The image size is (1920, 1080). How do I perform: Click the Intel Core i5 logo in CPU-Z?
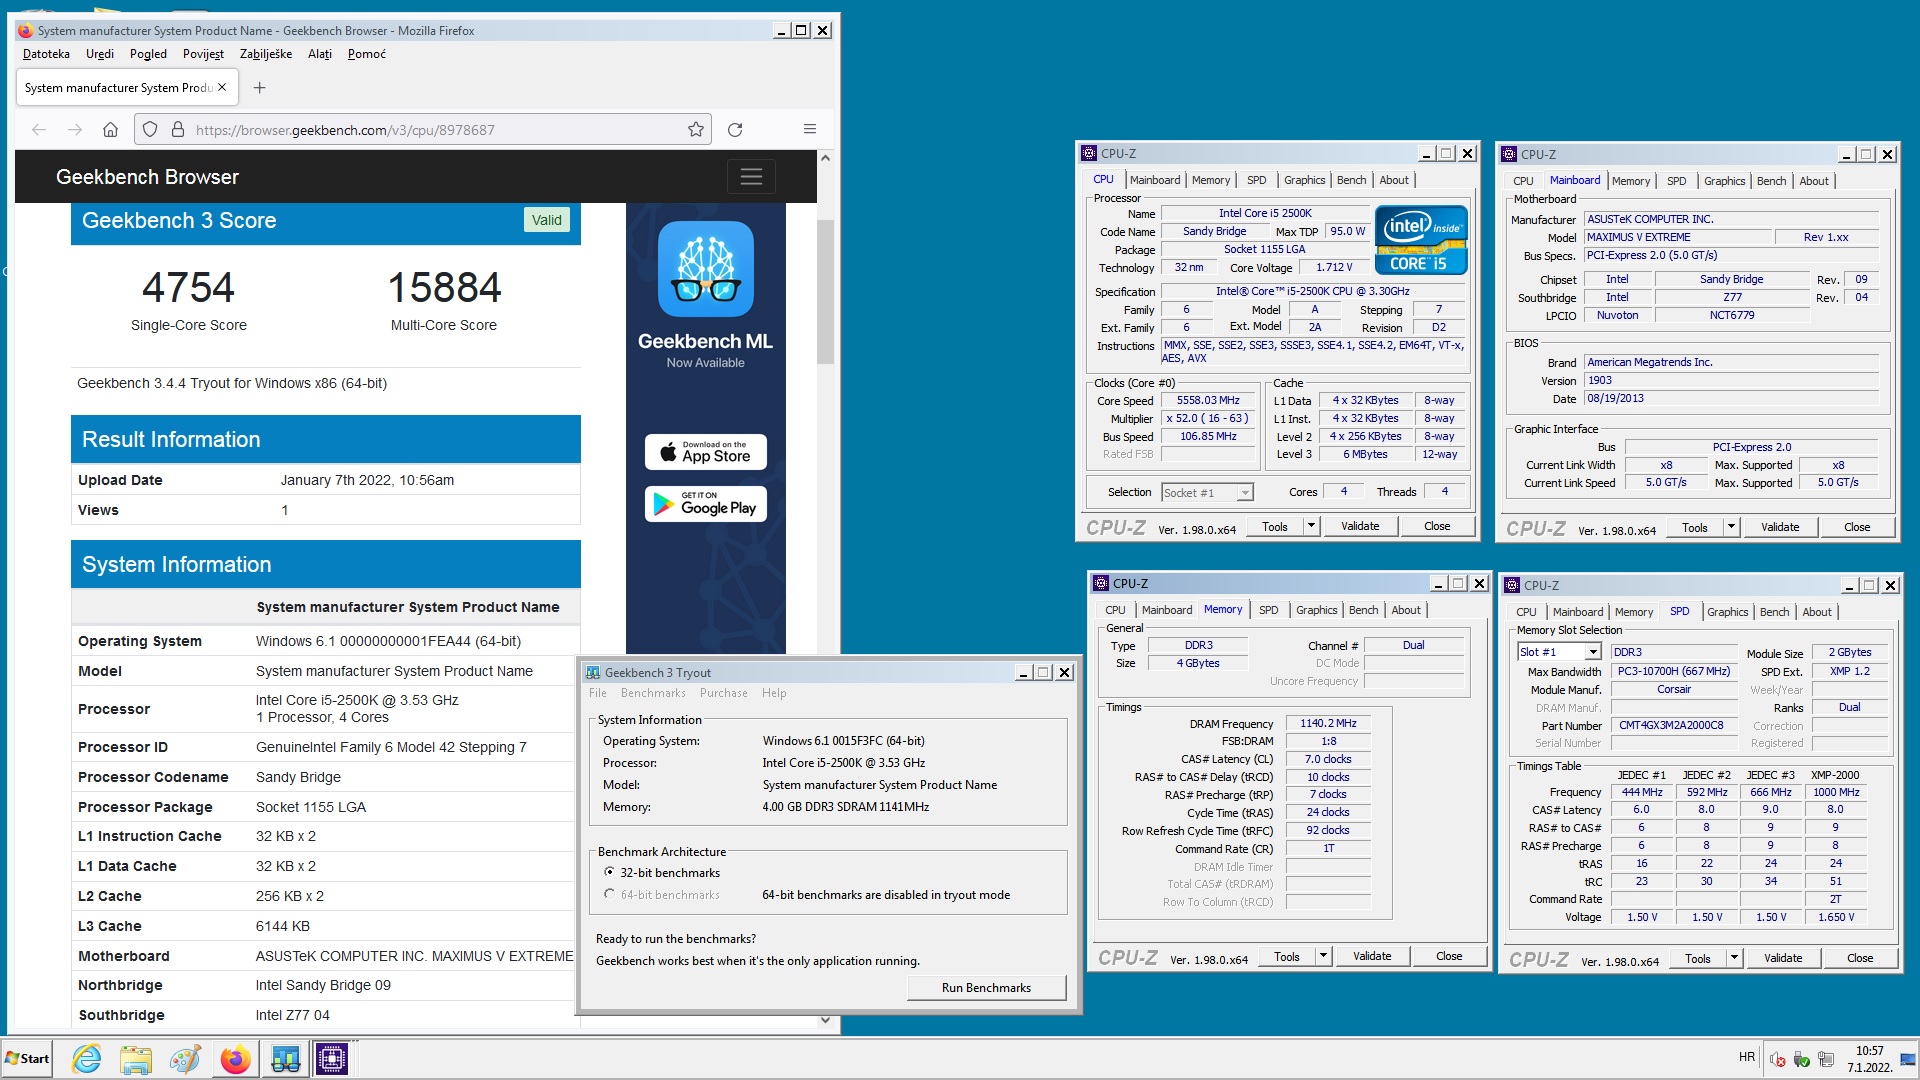(1421, 240)
